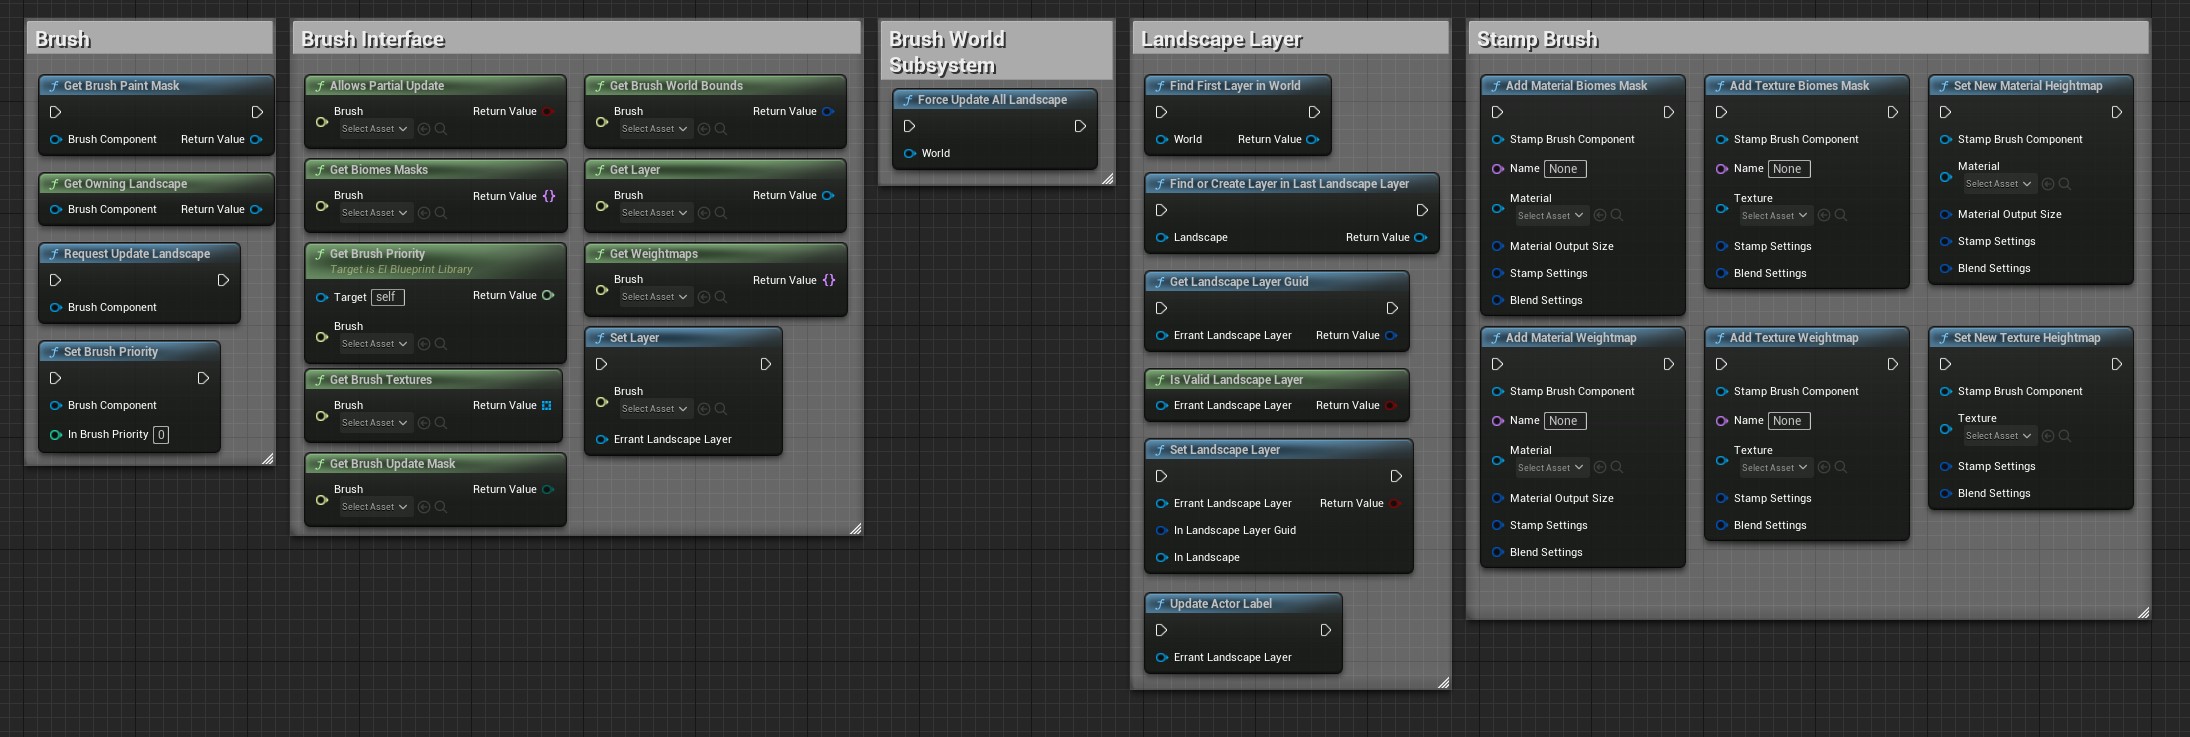Select the Get Brush Update Mask node header

point(435,464)
